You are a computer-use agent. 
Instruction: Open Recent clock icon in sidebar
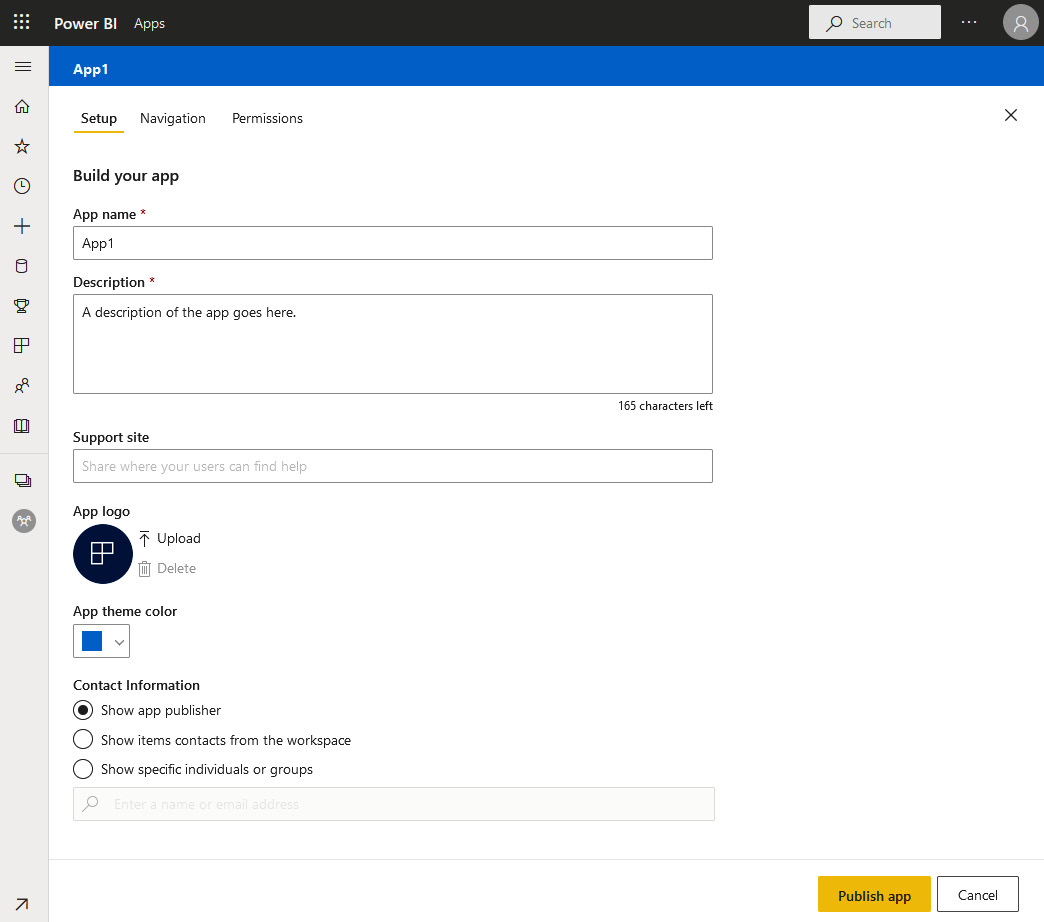(22, 186)
